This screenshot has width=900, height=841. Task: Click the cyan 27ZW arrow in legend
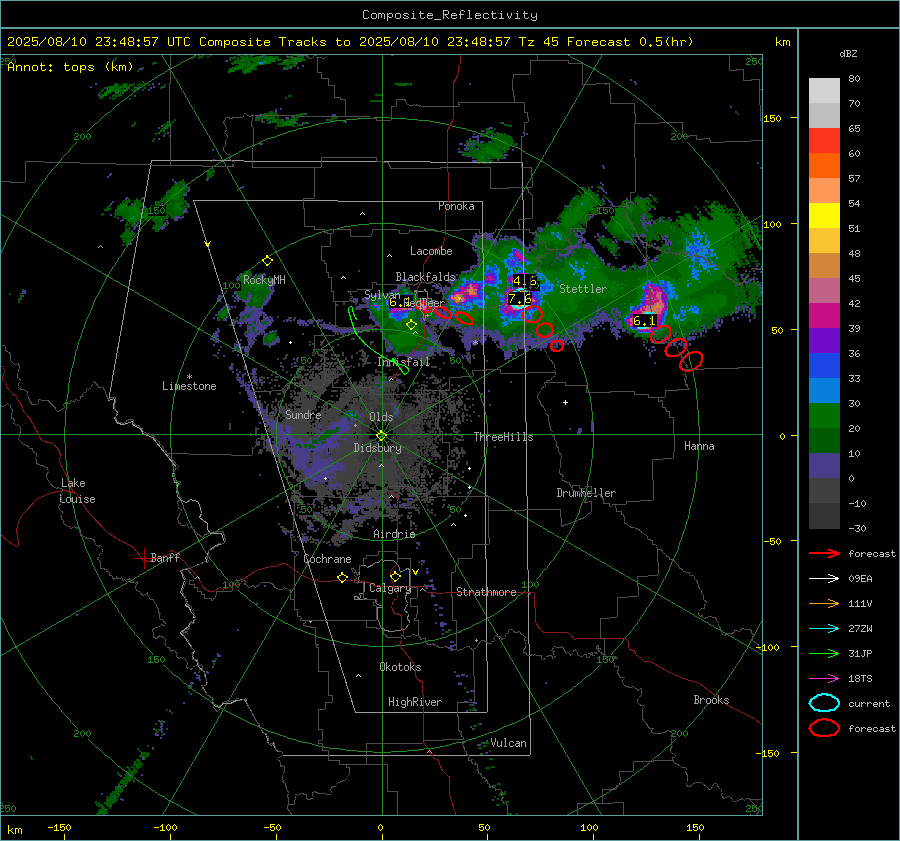824,629
